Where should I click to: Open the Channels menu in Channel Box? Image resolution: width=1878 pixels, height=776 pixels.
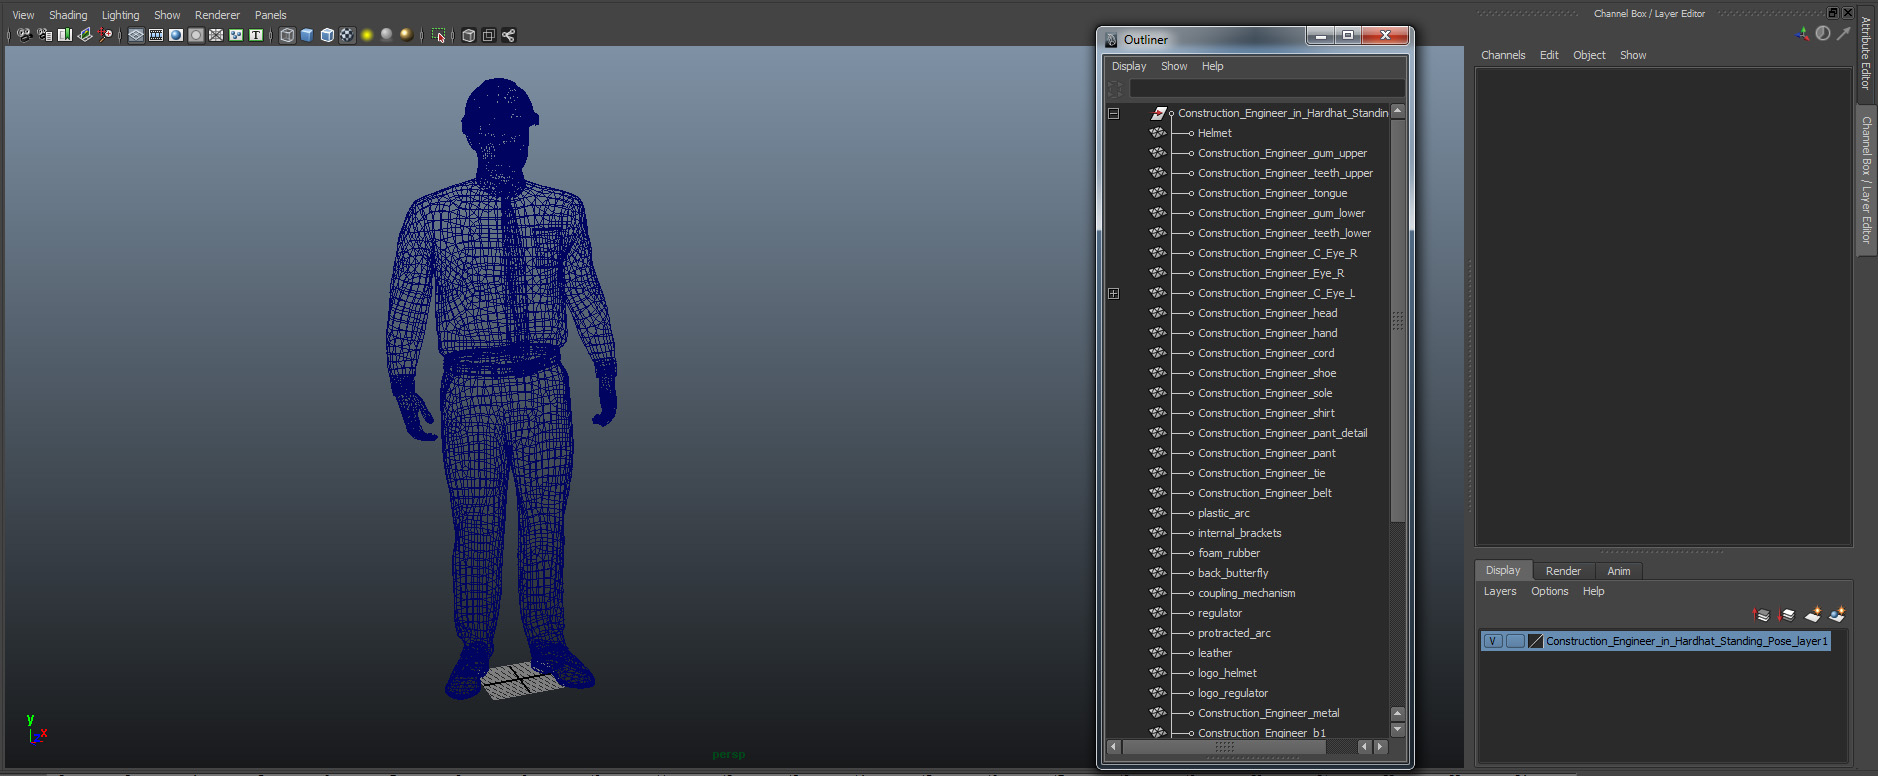click(x=1503, y=55)
